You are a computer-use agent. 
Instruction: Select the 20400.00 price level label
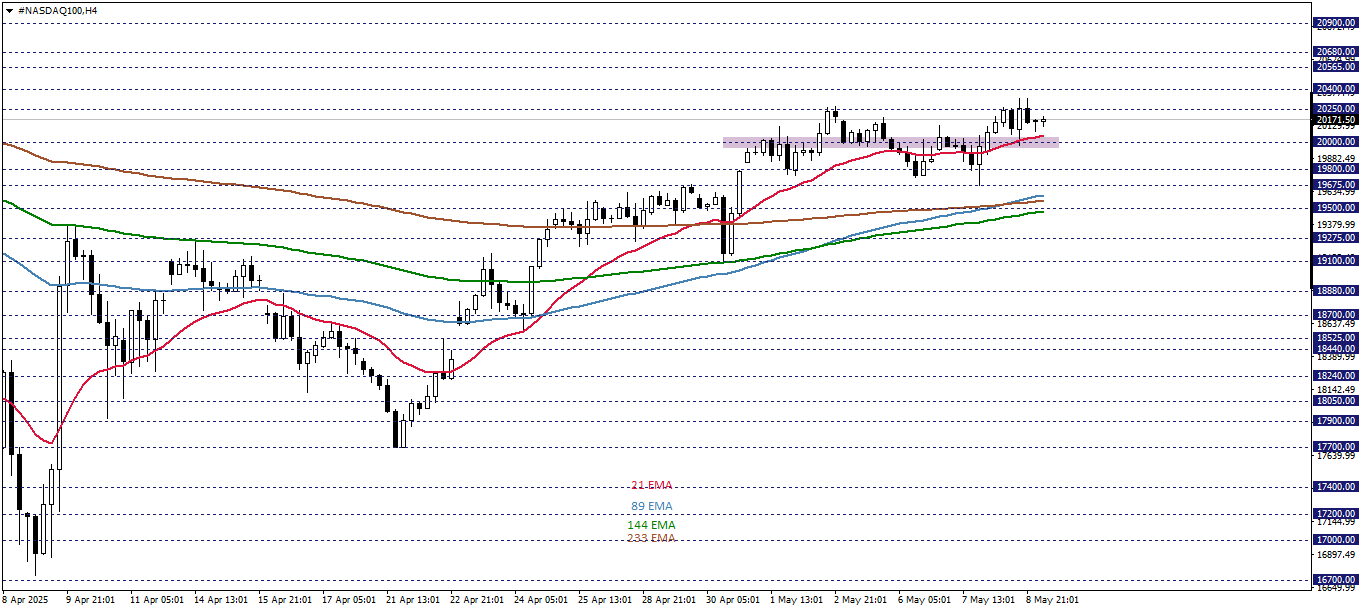[x=1337, y=89]
